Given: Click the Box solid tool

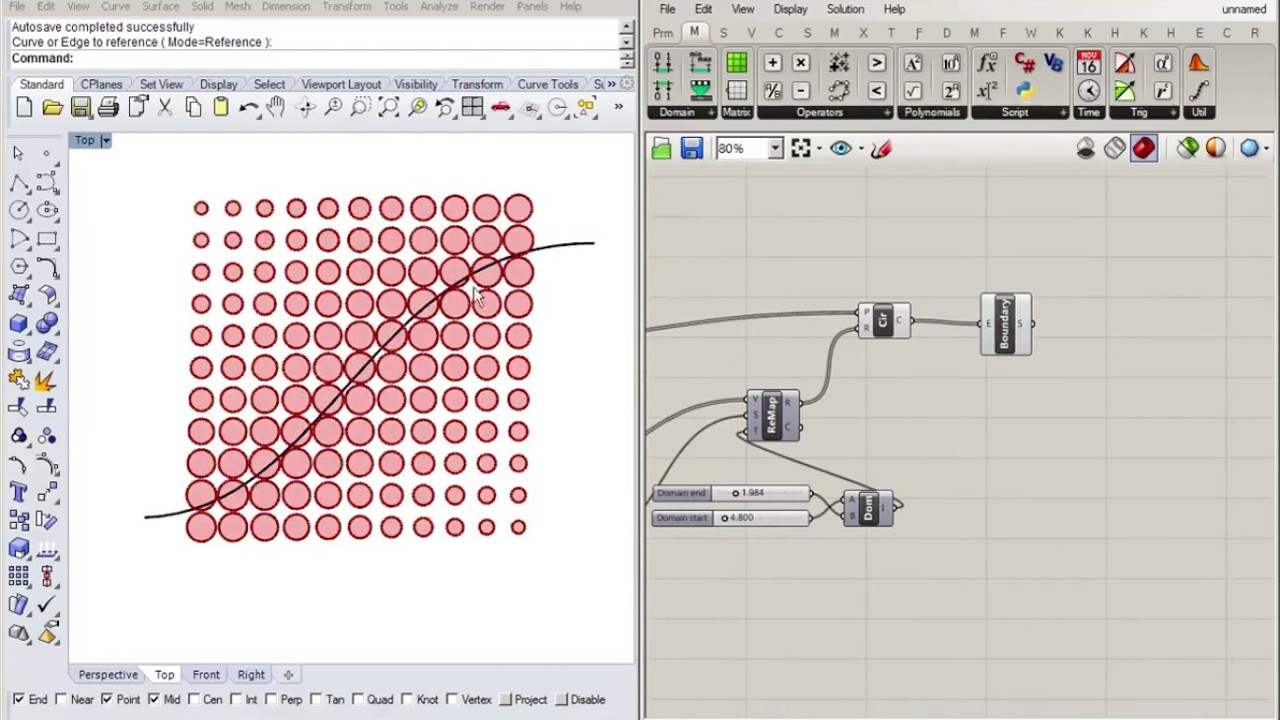Looking at the screenshot, I should (19, 323).
